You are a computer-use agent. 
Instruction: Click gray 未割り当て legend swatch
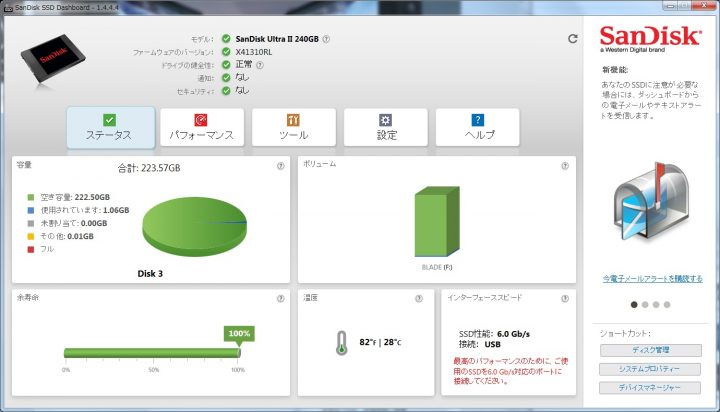(31, 223)
